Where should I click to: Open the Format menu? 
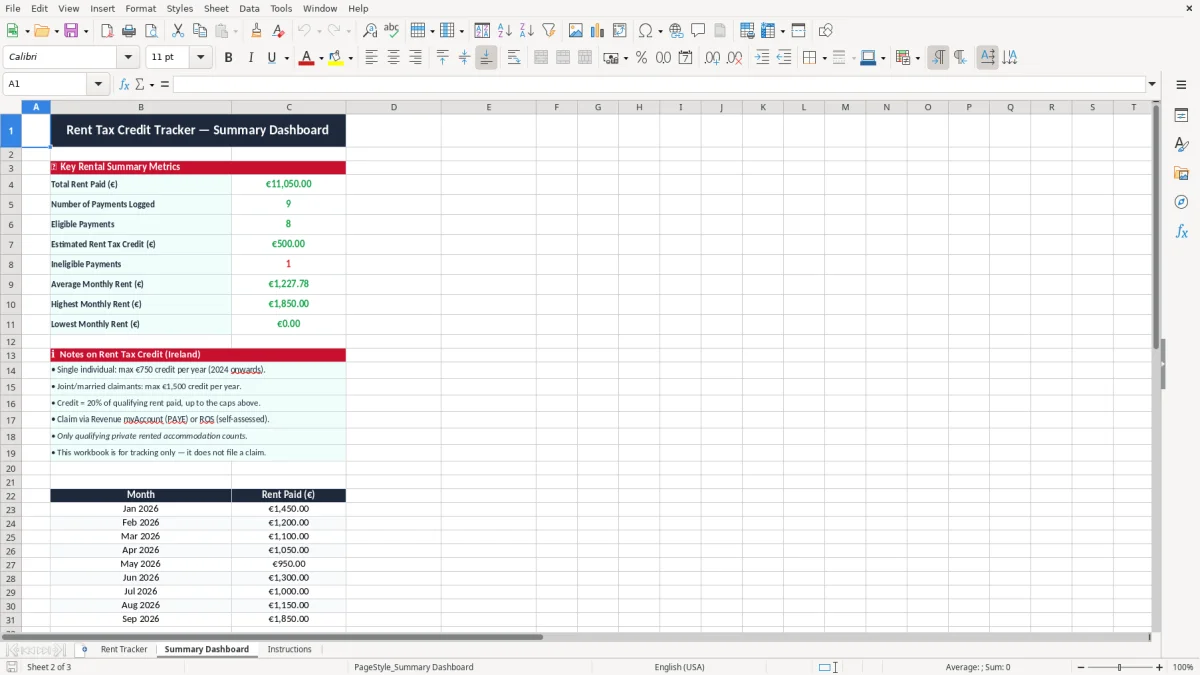click(x=141, y=8)
